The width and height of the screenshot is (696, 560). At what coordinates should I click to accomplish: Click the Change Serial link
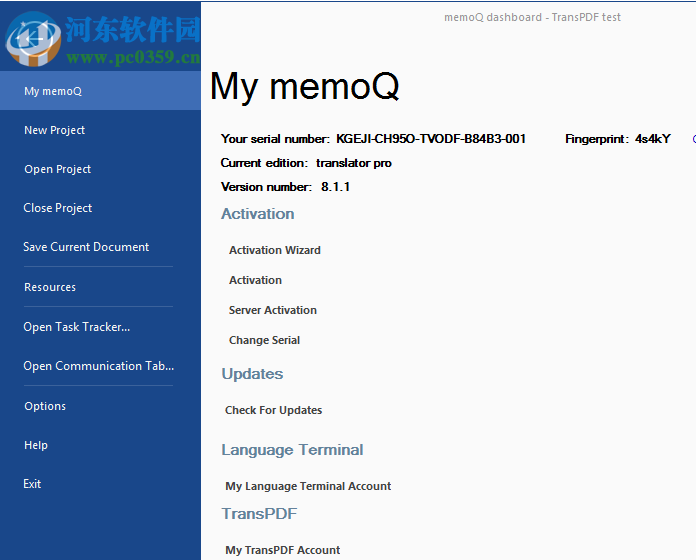264,340
